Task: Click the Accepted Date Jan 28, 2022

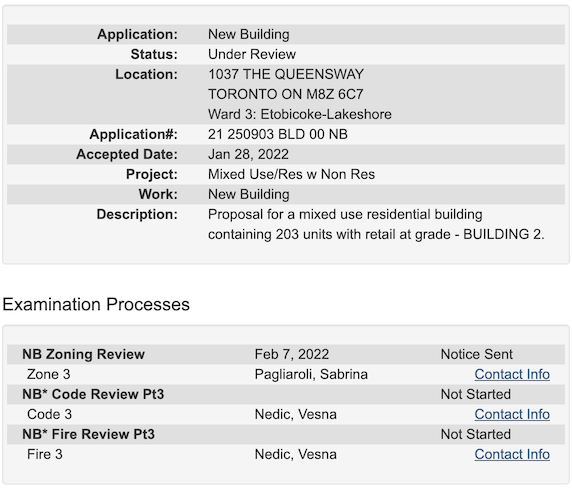Action: coord(248,154)
